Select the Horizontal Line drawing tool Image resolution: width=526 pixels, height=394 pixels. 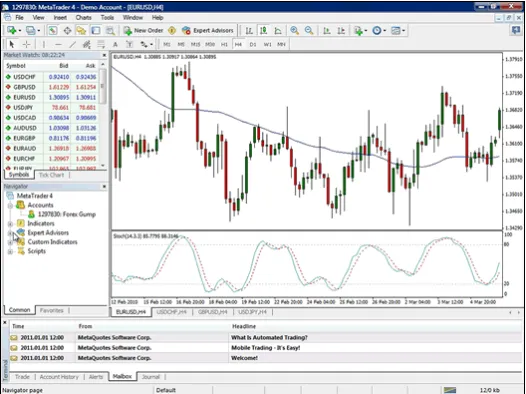pos(58,44)
